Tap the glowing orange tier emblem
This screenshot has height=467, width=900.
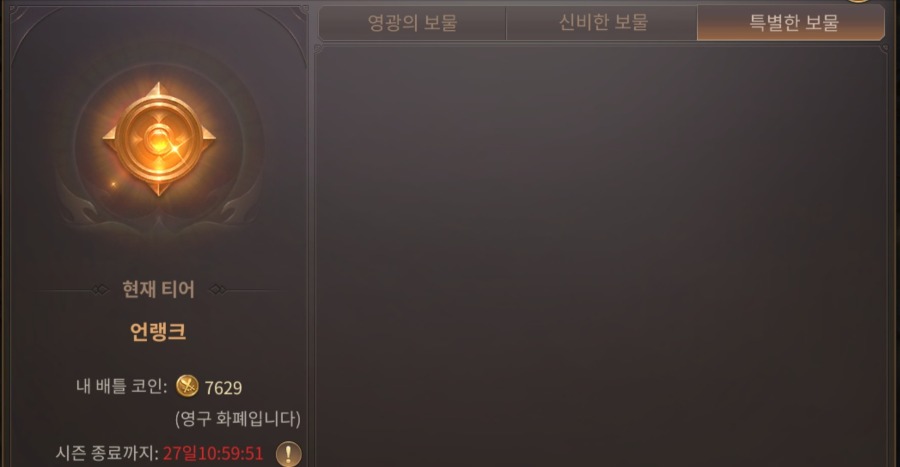159,138
